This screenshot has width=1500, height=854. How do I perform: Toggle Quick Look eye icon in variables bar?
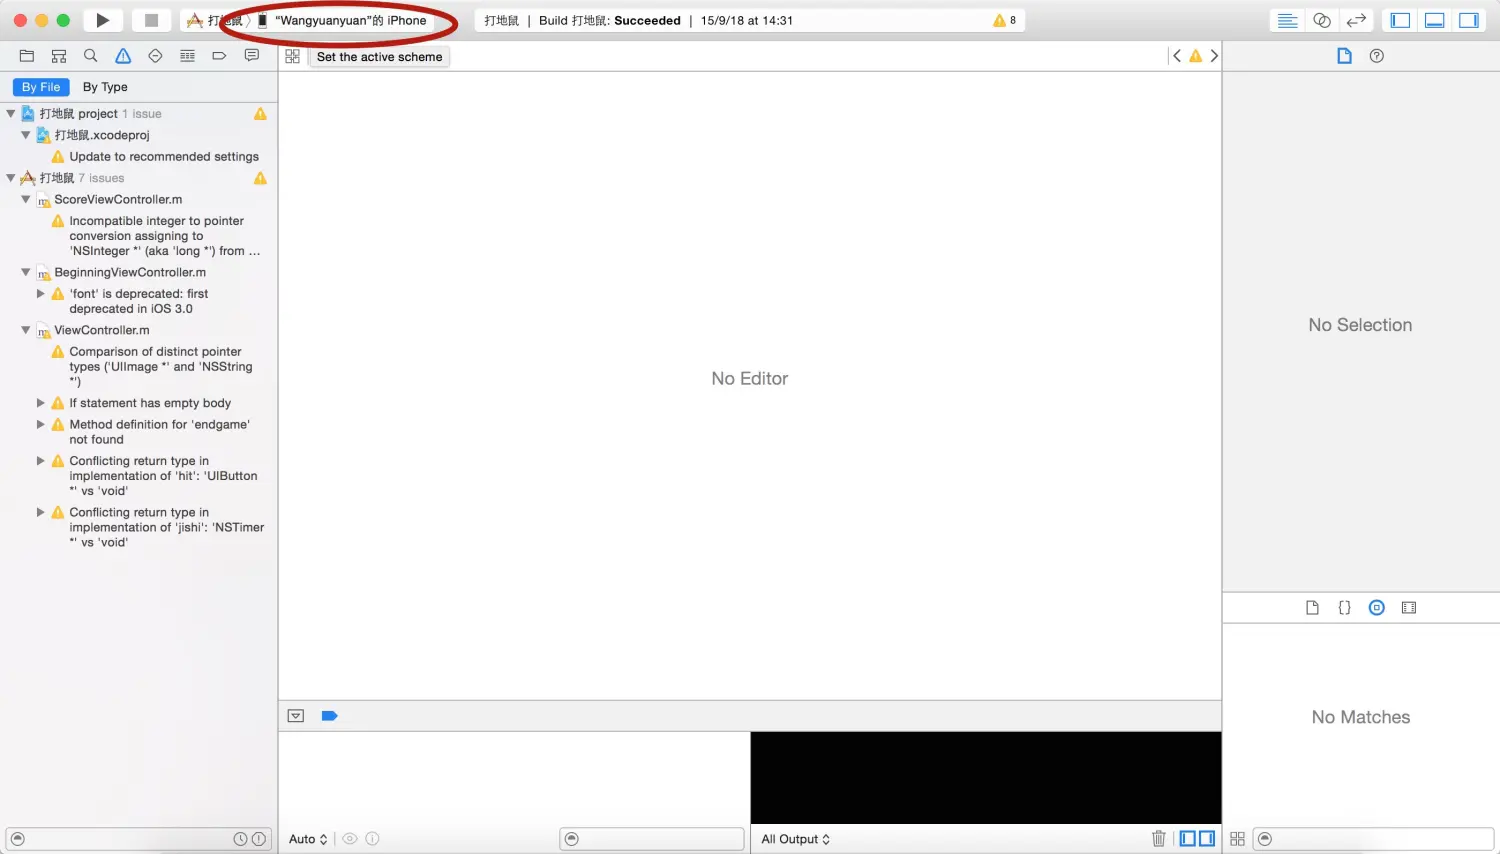click(x=350, y=839)
